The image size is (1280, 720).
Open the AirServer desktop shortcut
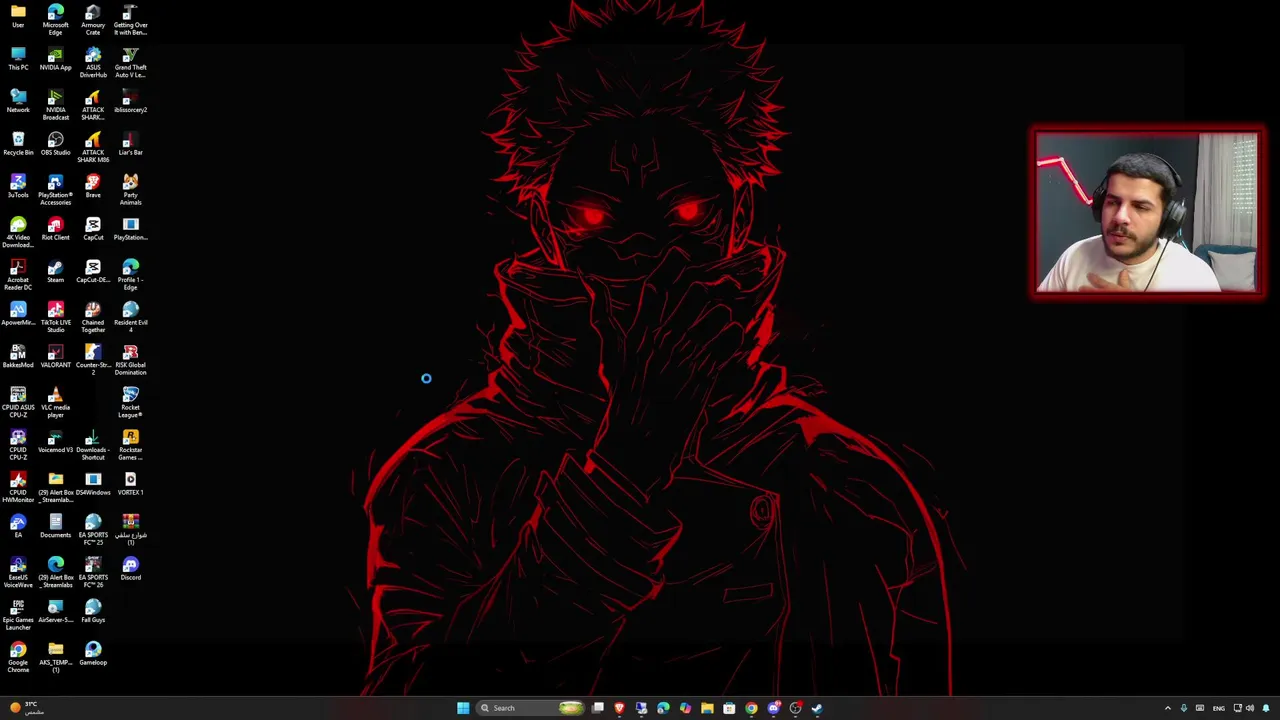click(x=55, y=611)
